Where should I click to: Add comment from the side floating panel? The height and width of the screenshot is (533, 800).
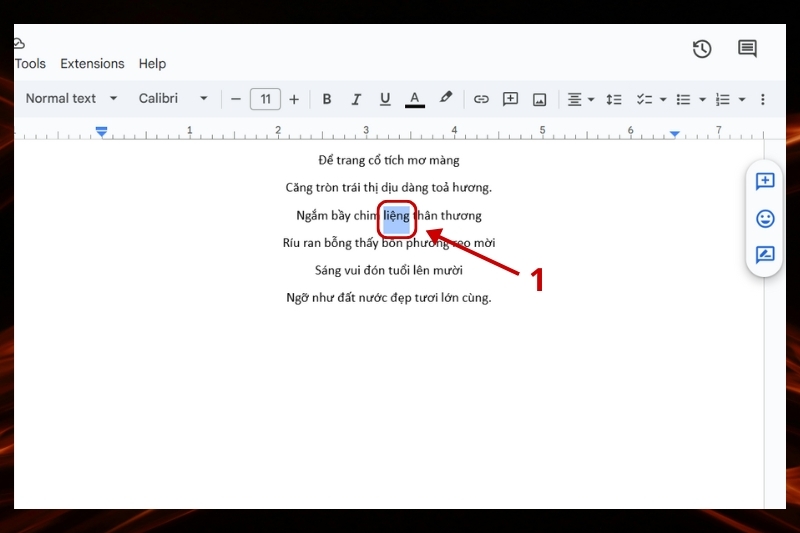765,181
